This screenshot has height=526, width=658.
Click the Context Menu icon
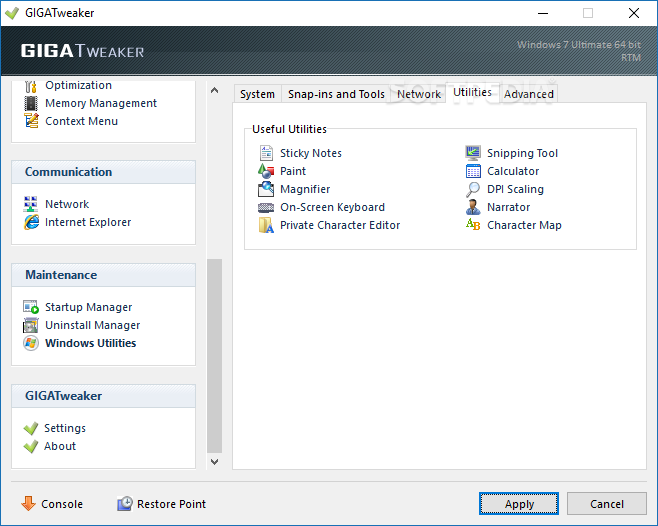pos(31,121)
